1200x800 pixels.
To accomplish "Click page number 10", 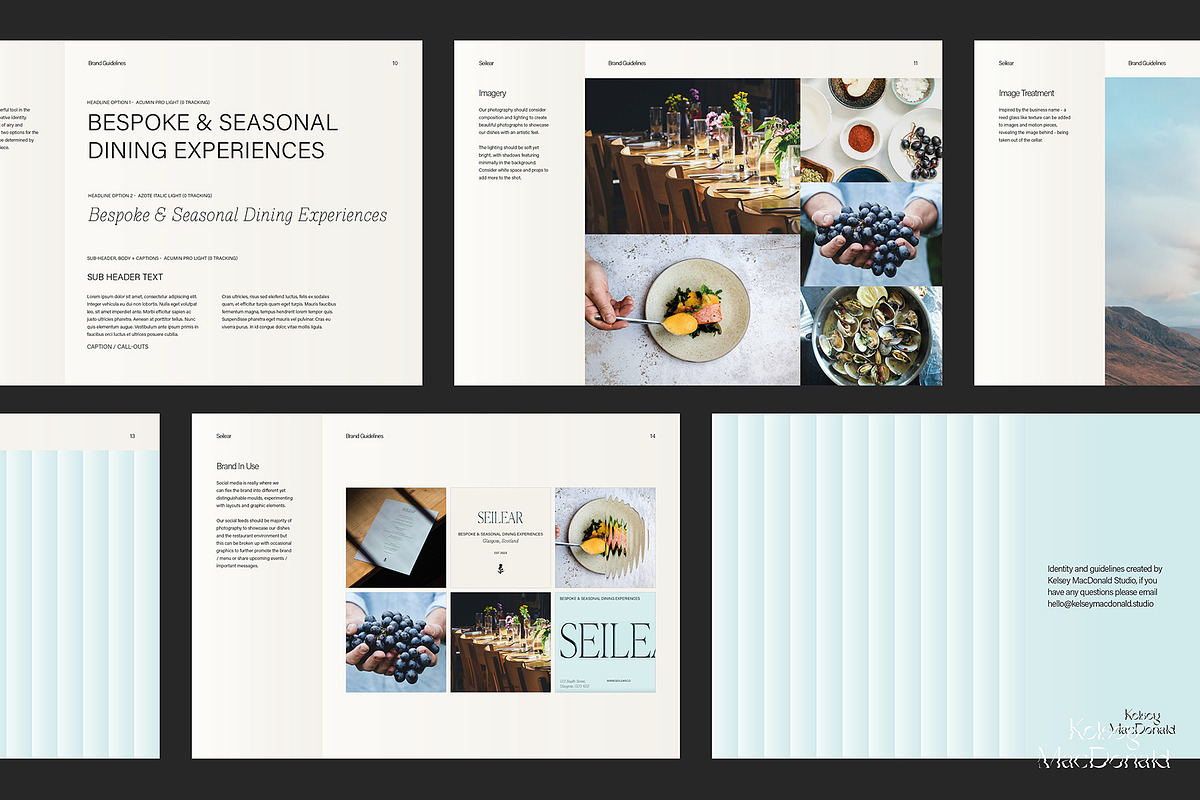I will (395, 63).
